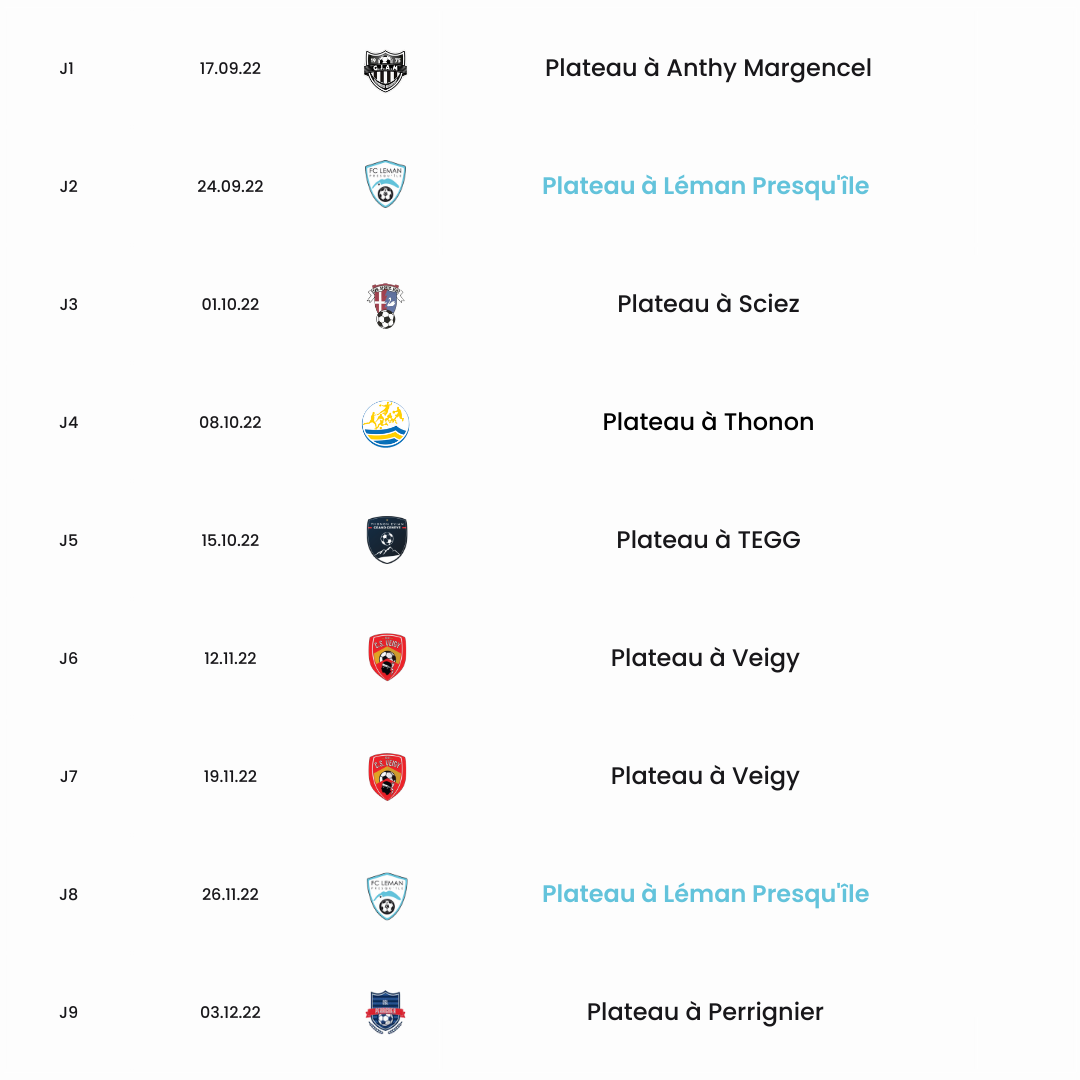Click the FC Léman crest on J2
The width and height of the screenshot is (1080, 1080).
point(385,184)
